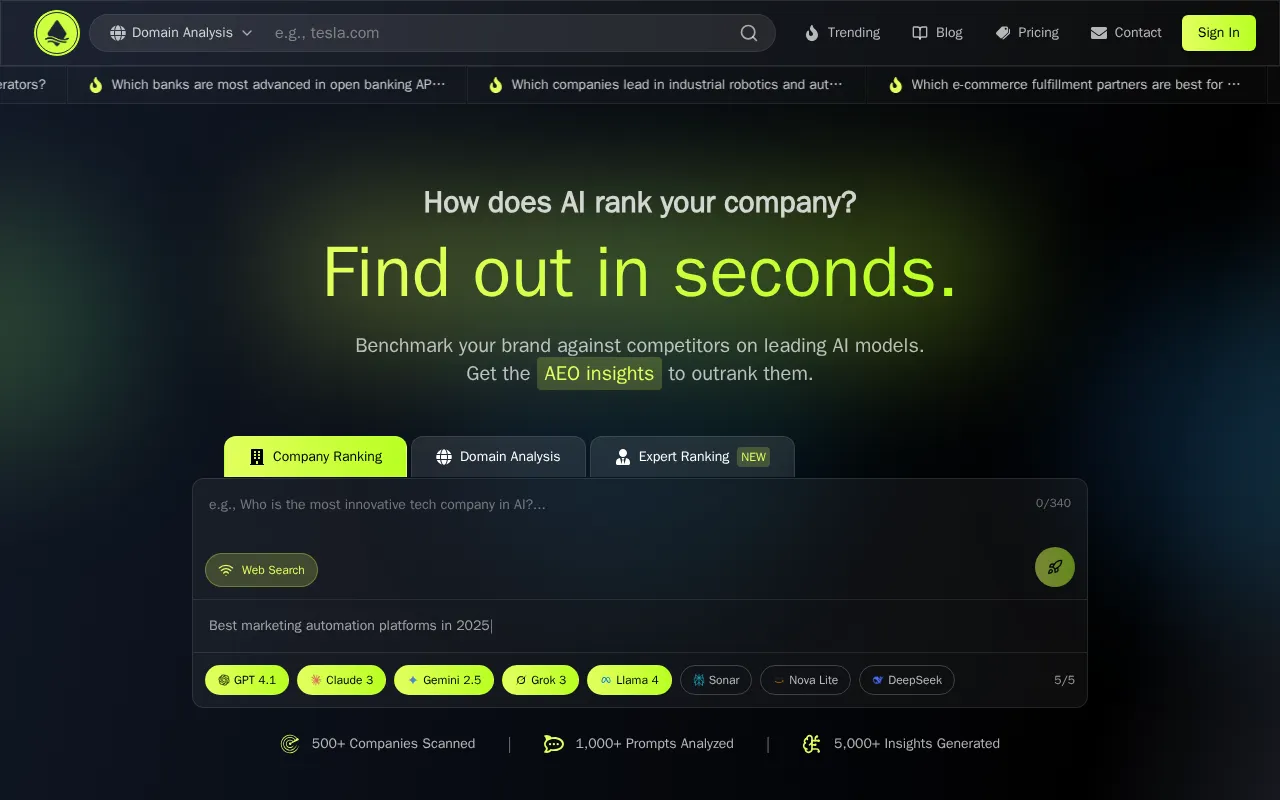Click the 5/5 model count indicator
This screenshot has height=800, width=1280.
1065,680
